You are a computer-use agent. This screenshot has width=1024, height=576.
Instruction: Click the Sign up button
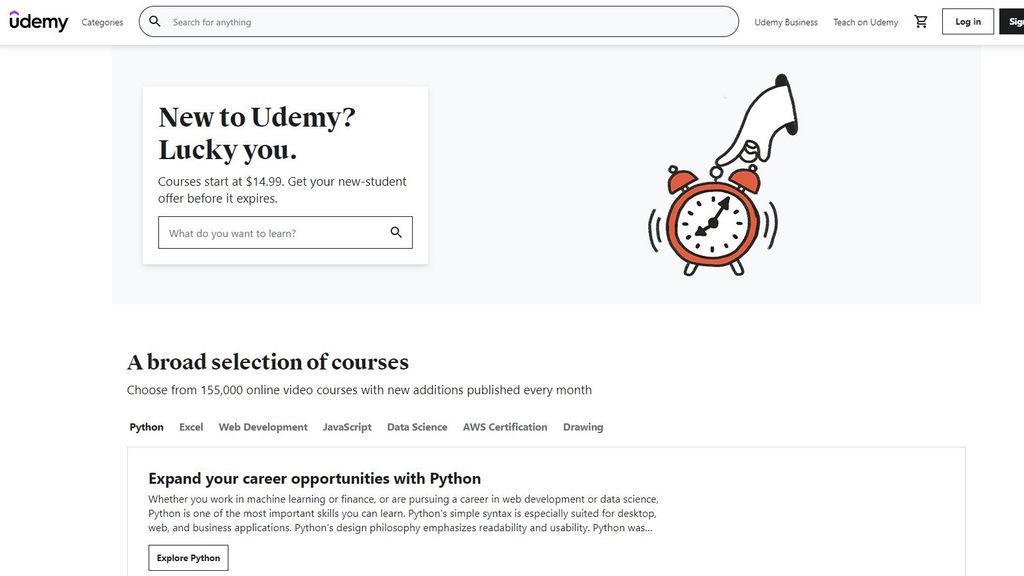pyautogui.click(x=1014, y=21)
